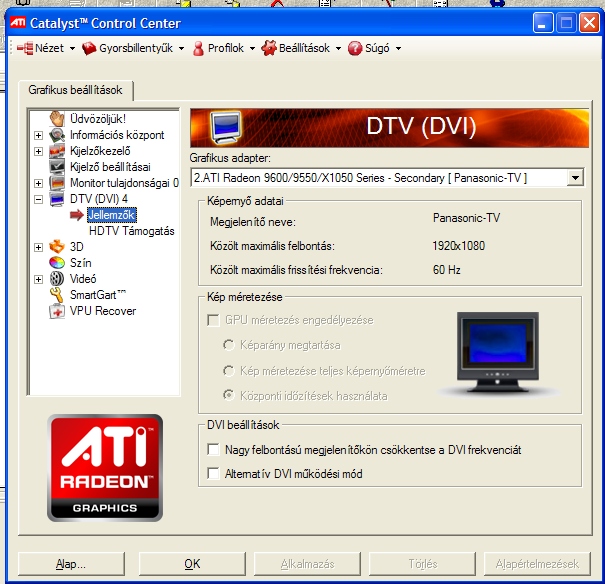Click the OK button
605x584 pixels.
pos(192,564)
